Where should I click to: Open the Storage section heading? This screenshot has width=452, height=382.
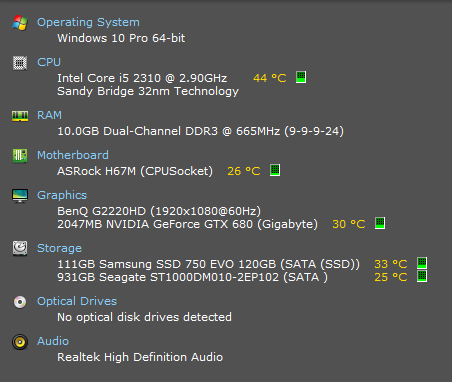tap(59, 248)
